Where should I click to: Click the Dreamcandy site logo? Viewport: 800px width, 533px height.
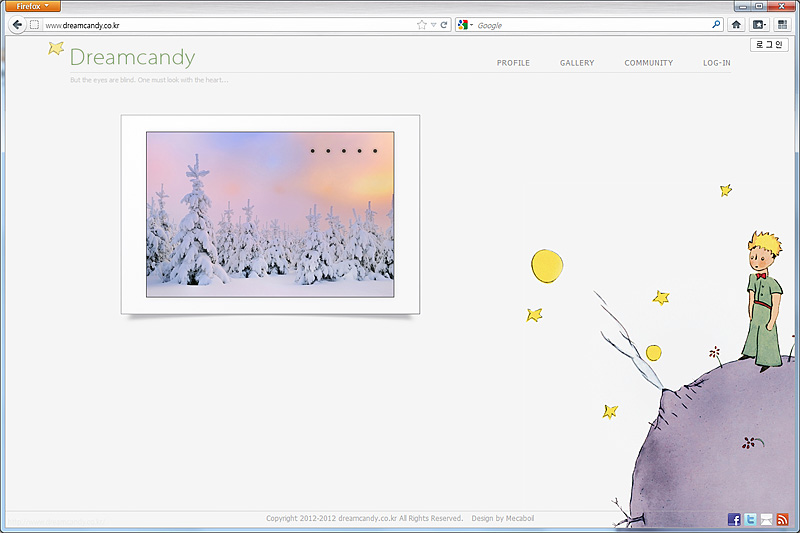tap(132, 57)
